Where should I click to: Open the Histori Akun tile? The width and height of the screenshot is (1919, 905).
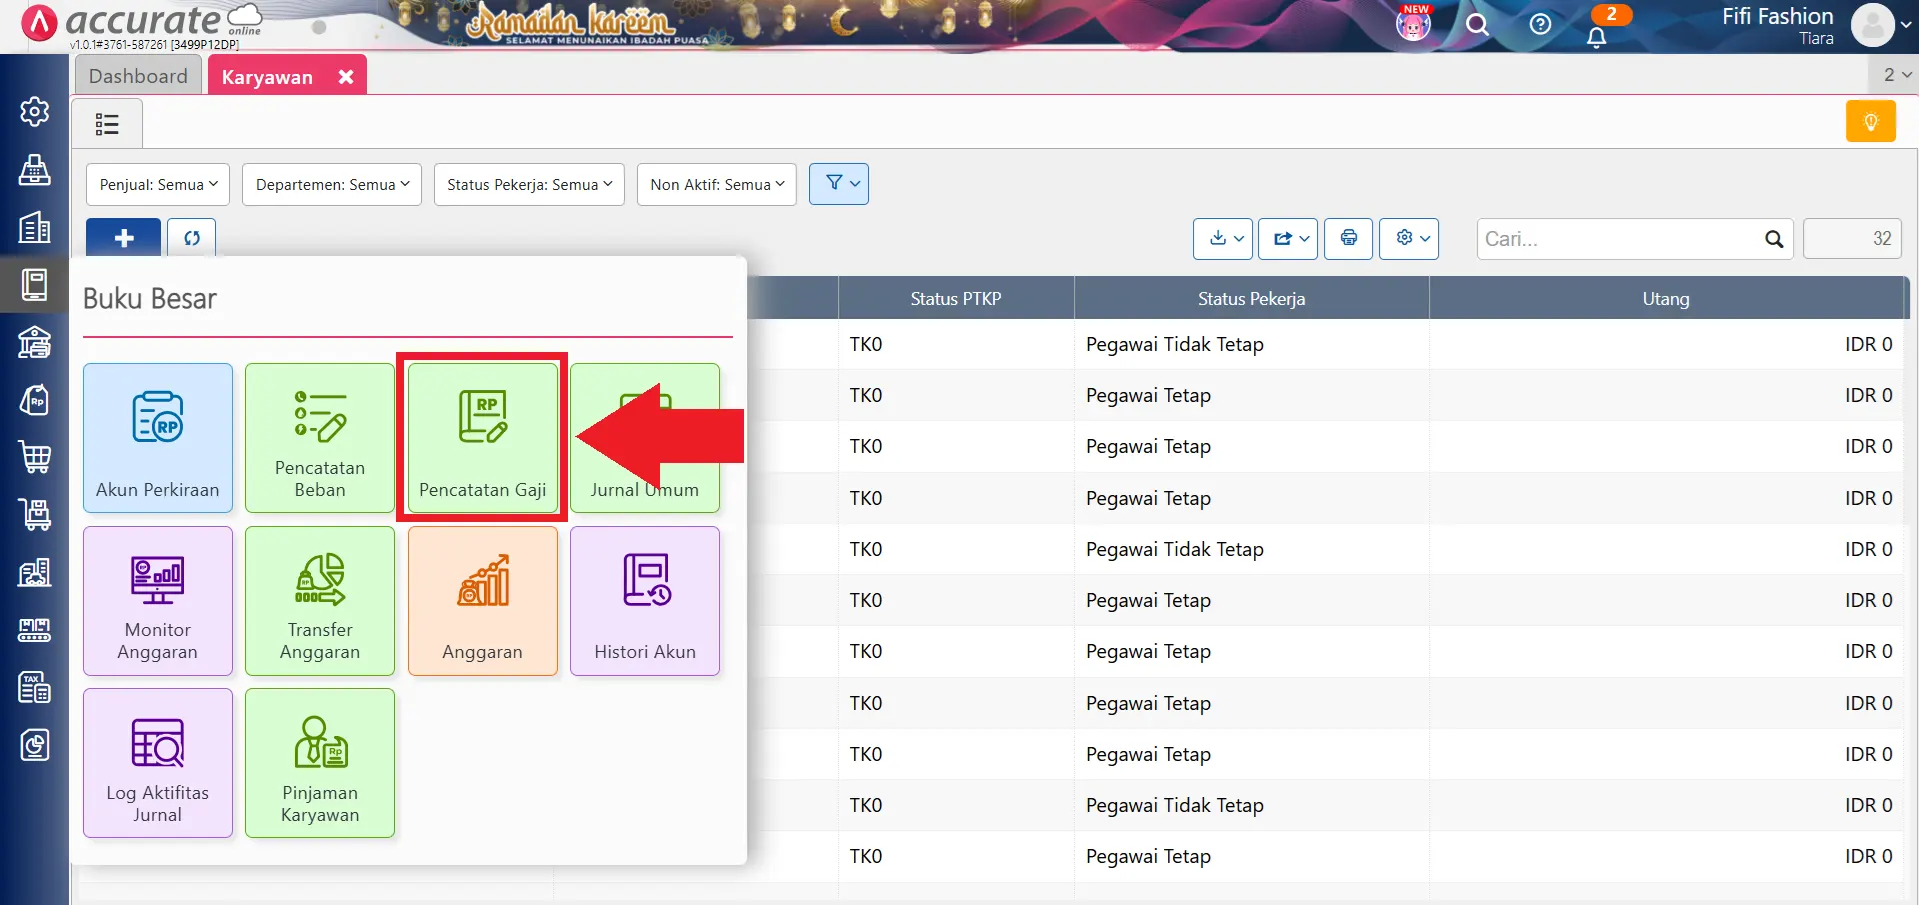tap(645, 601)
